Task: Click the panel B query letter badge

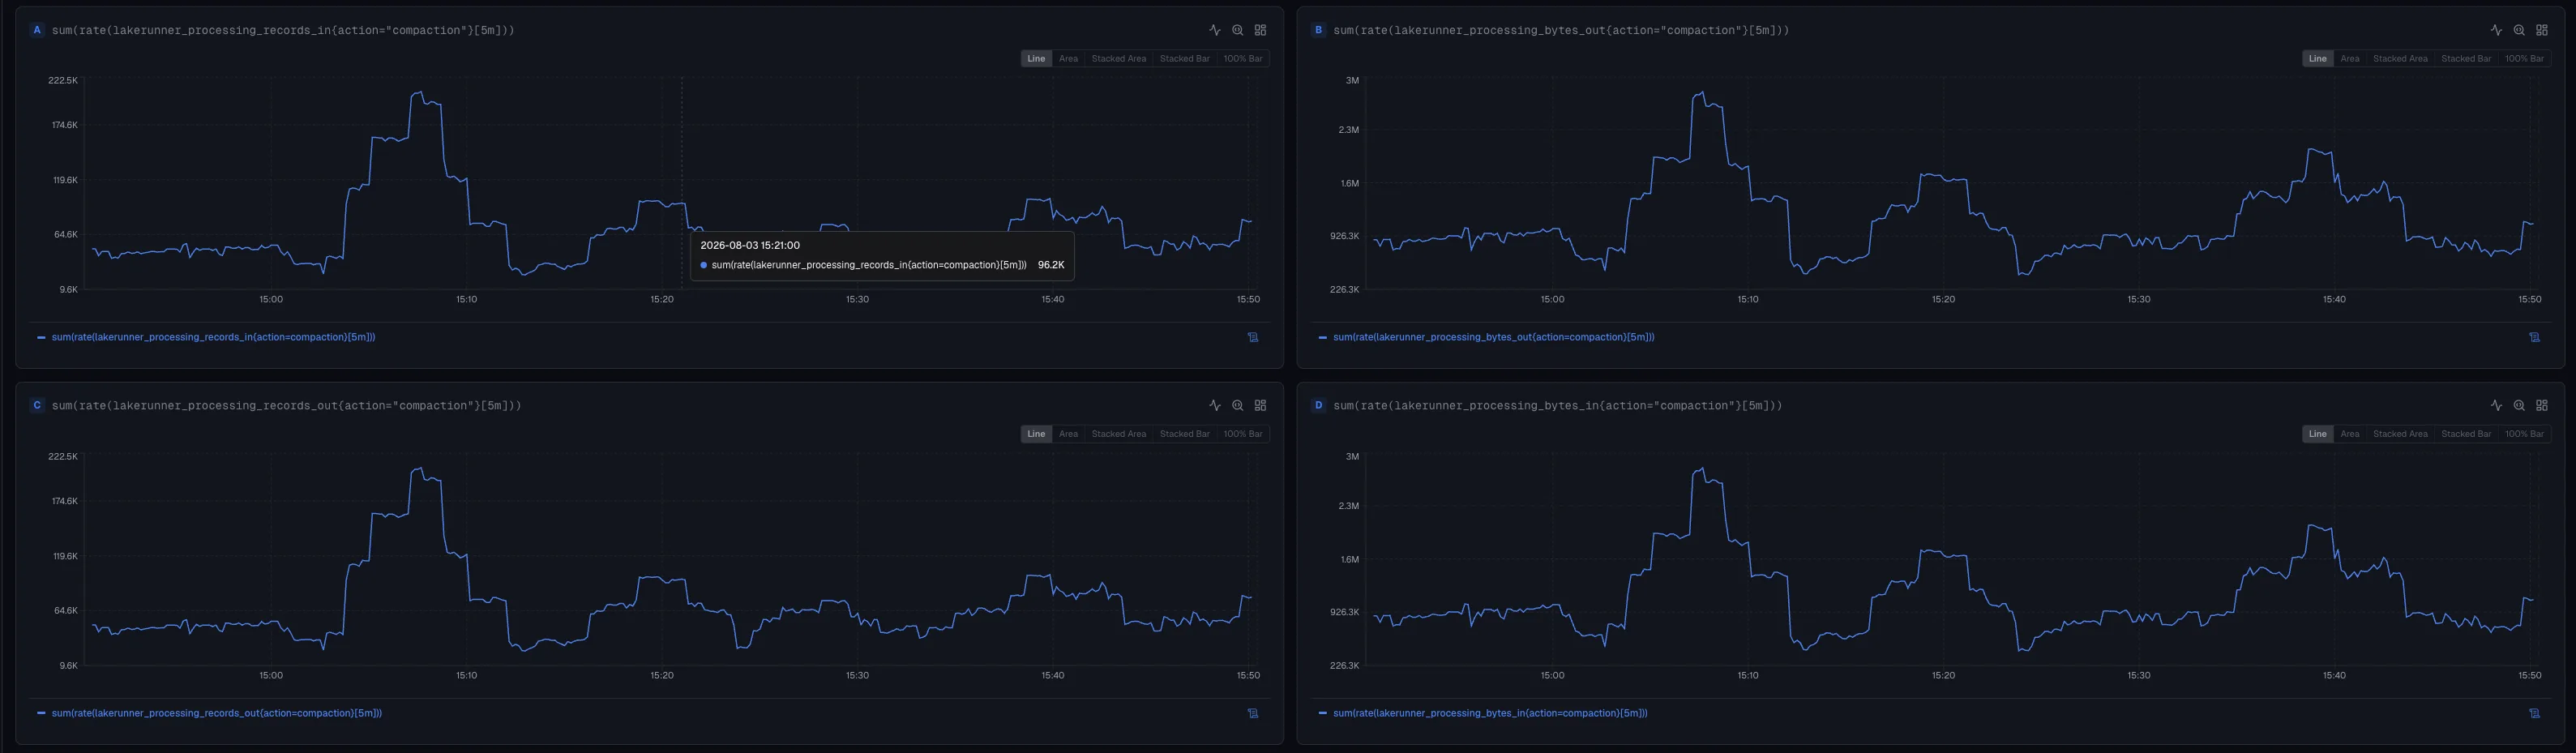Action: pyautogui.click(x=1318, y=30)
